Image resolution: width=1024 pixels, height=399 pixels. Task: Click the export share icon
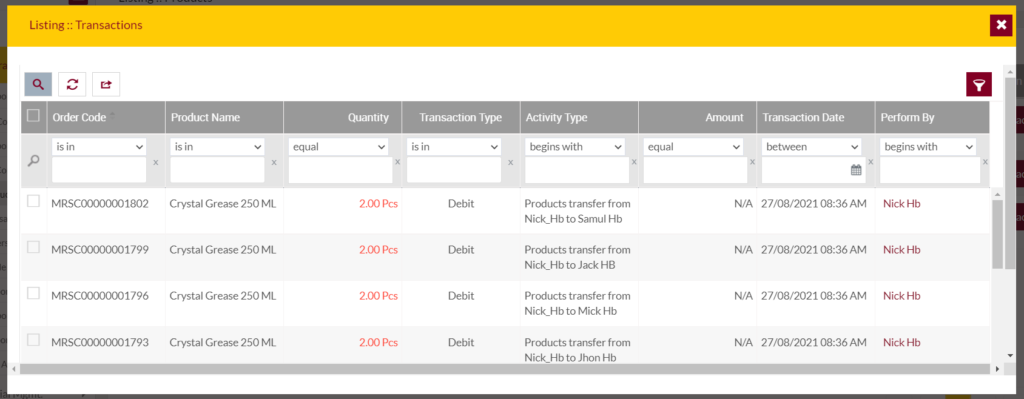pyautogui.click(x=106, y=84)
